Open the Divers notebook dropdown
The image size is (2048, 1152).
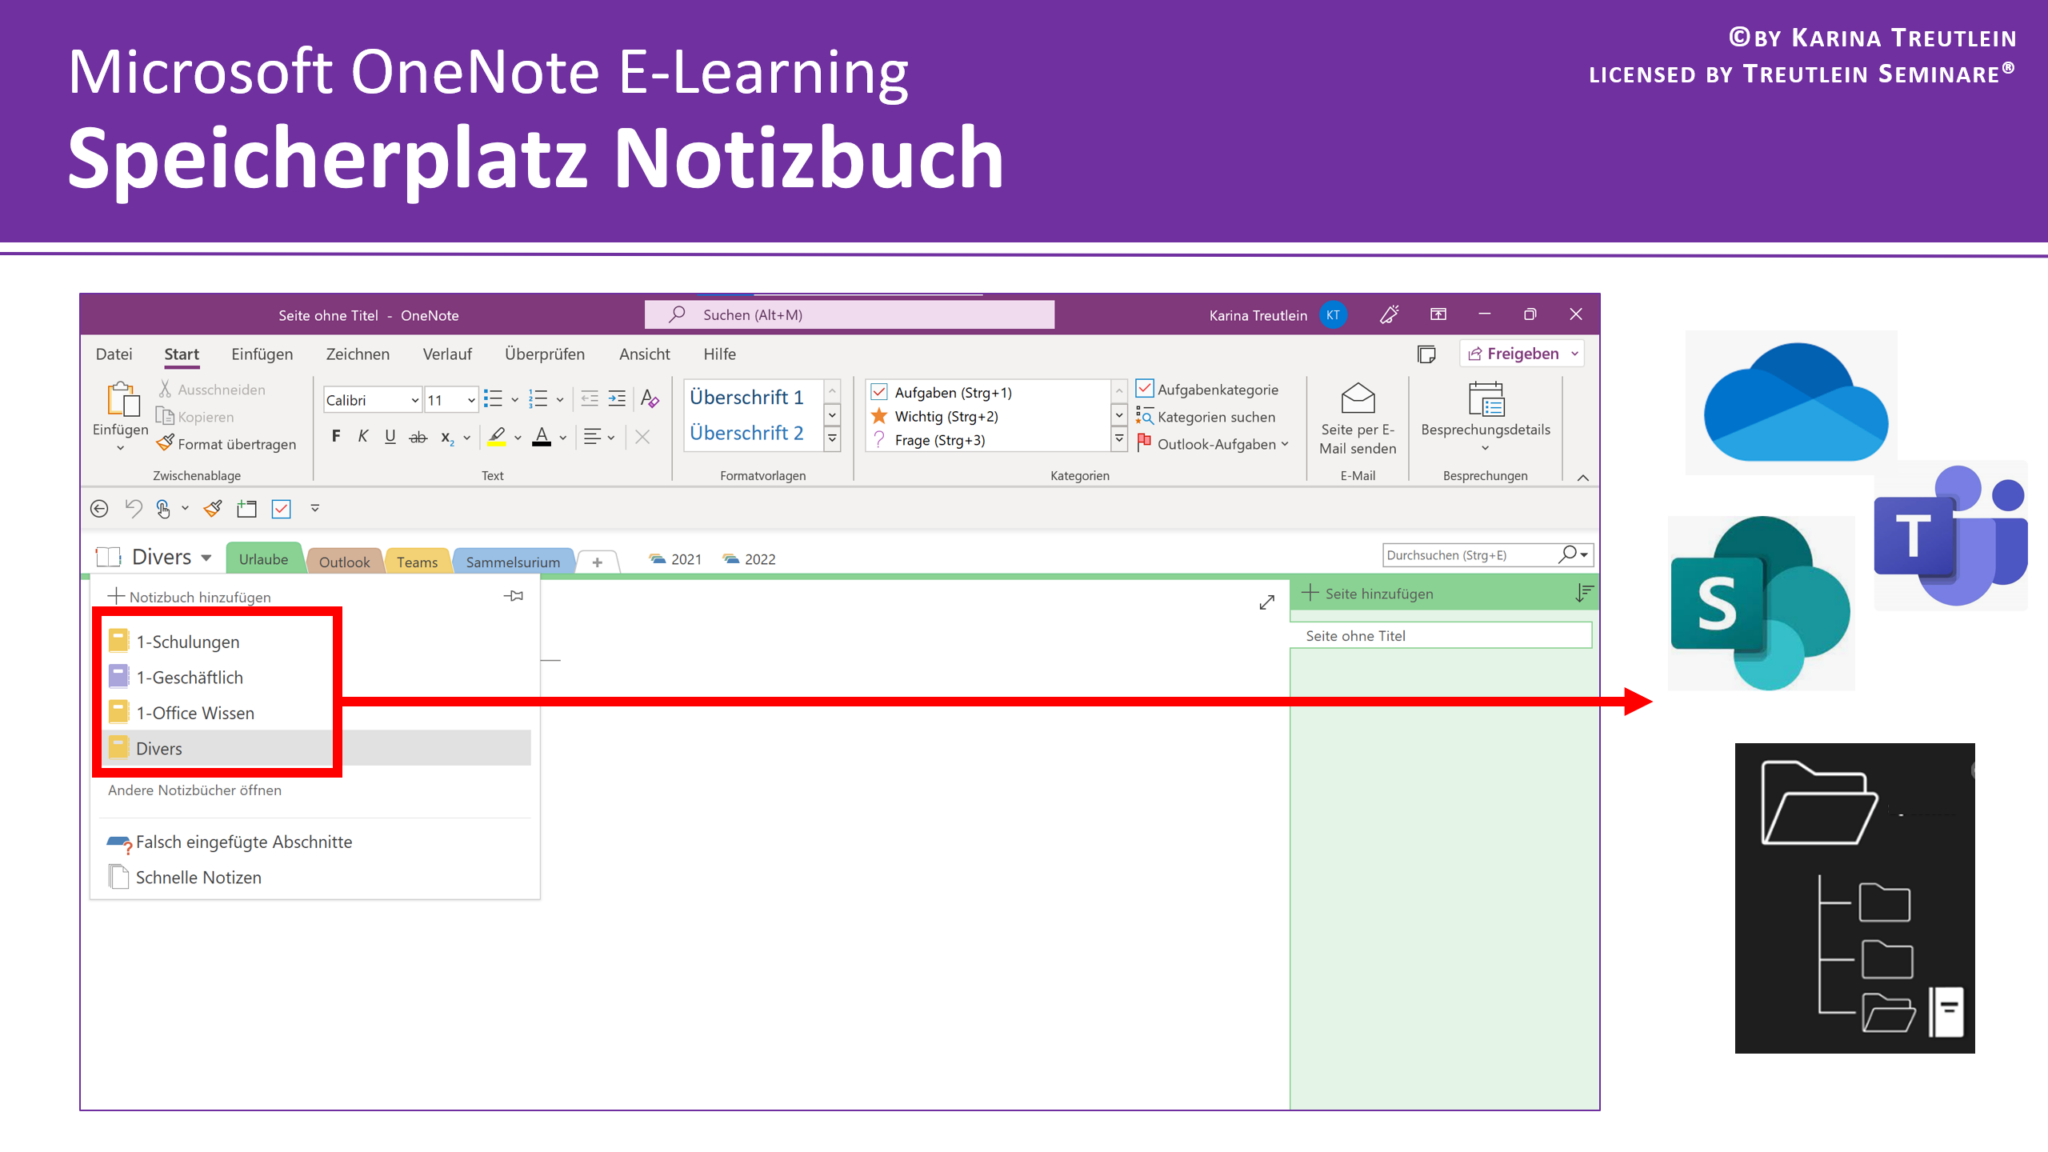207,557
